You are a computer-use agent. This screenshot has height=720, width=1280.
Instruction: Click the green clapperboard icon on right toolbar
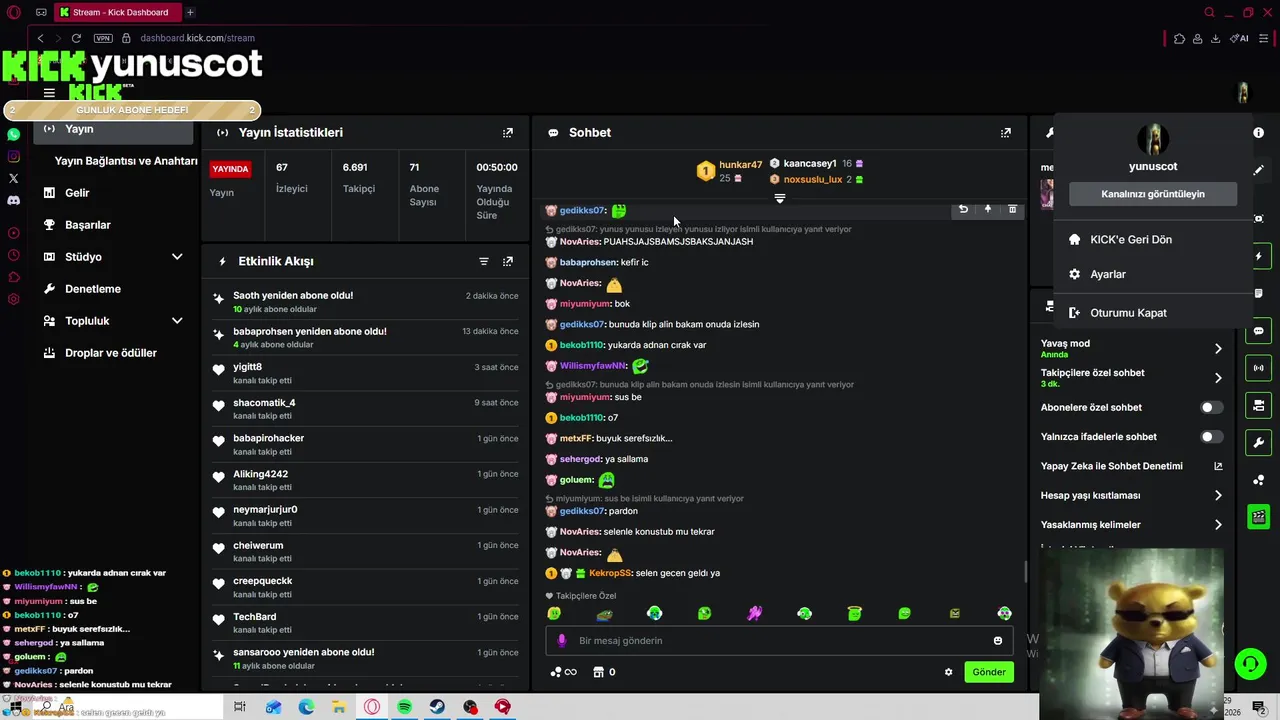pos(1259,517)
